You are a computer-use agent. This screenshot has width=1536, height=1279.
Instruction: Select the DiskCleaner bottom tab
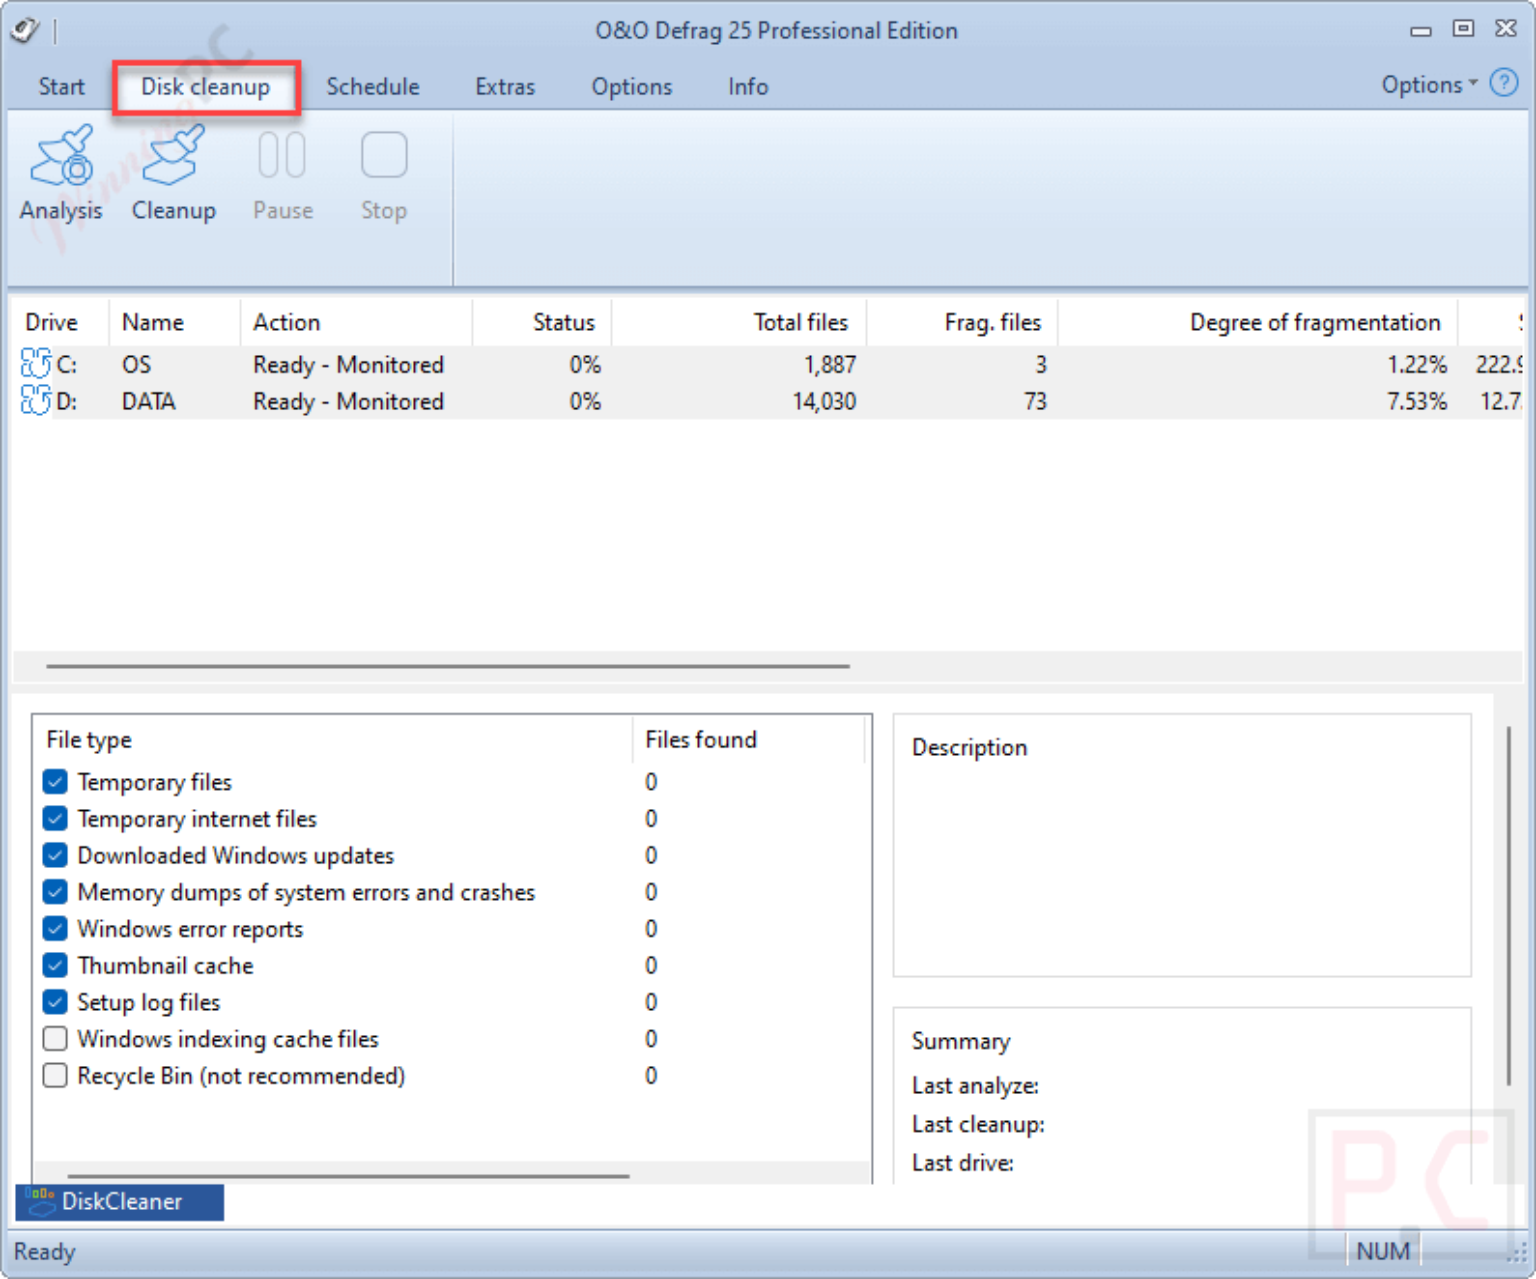[x=120, y=1201]
